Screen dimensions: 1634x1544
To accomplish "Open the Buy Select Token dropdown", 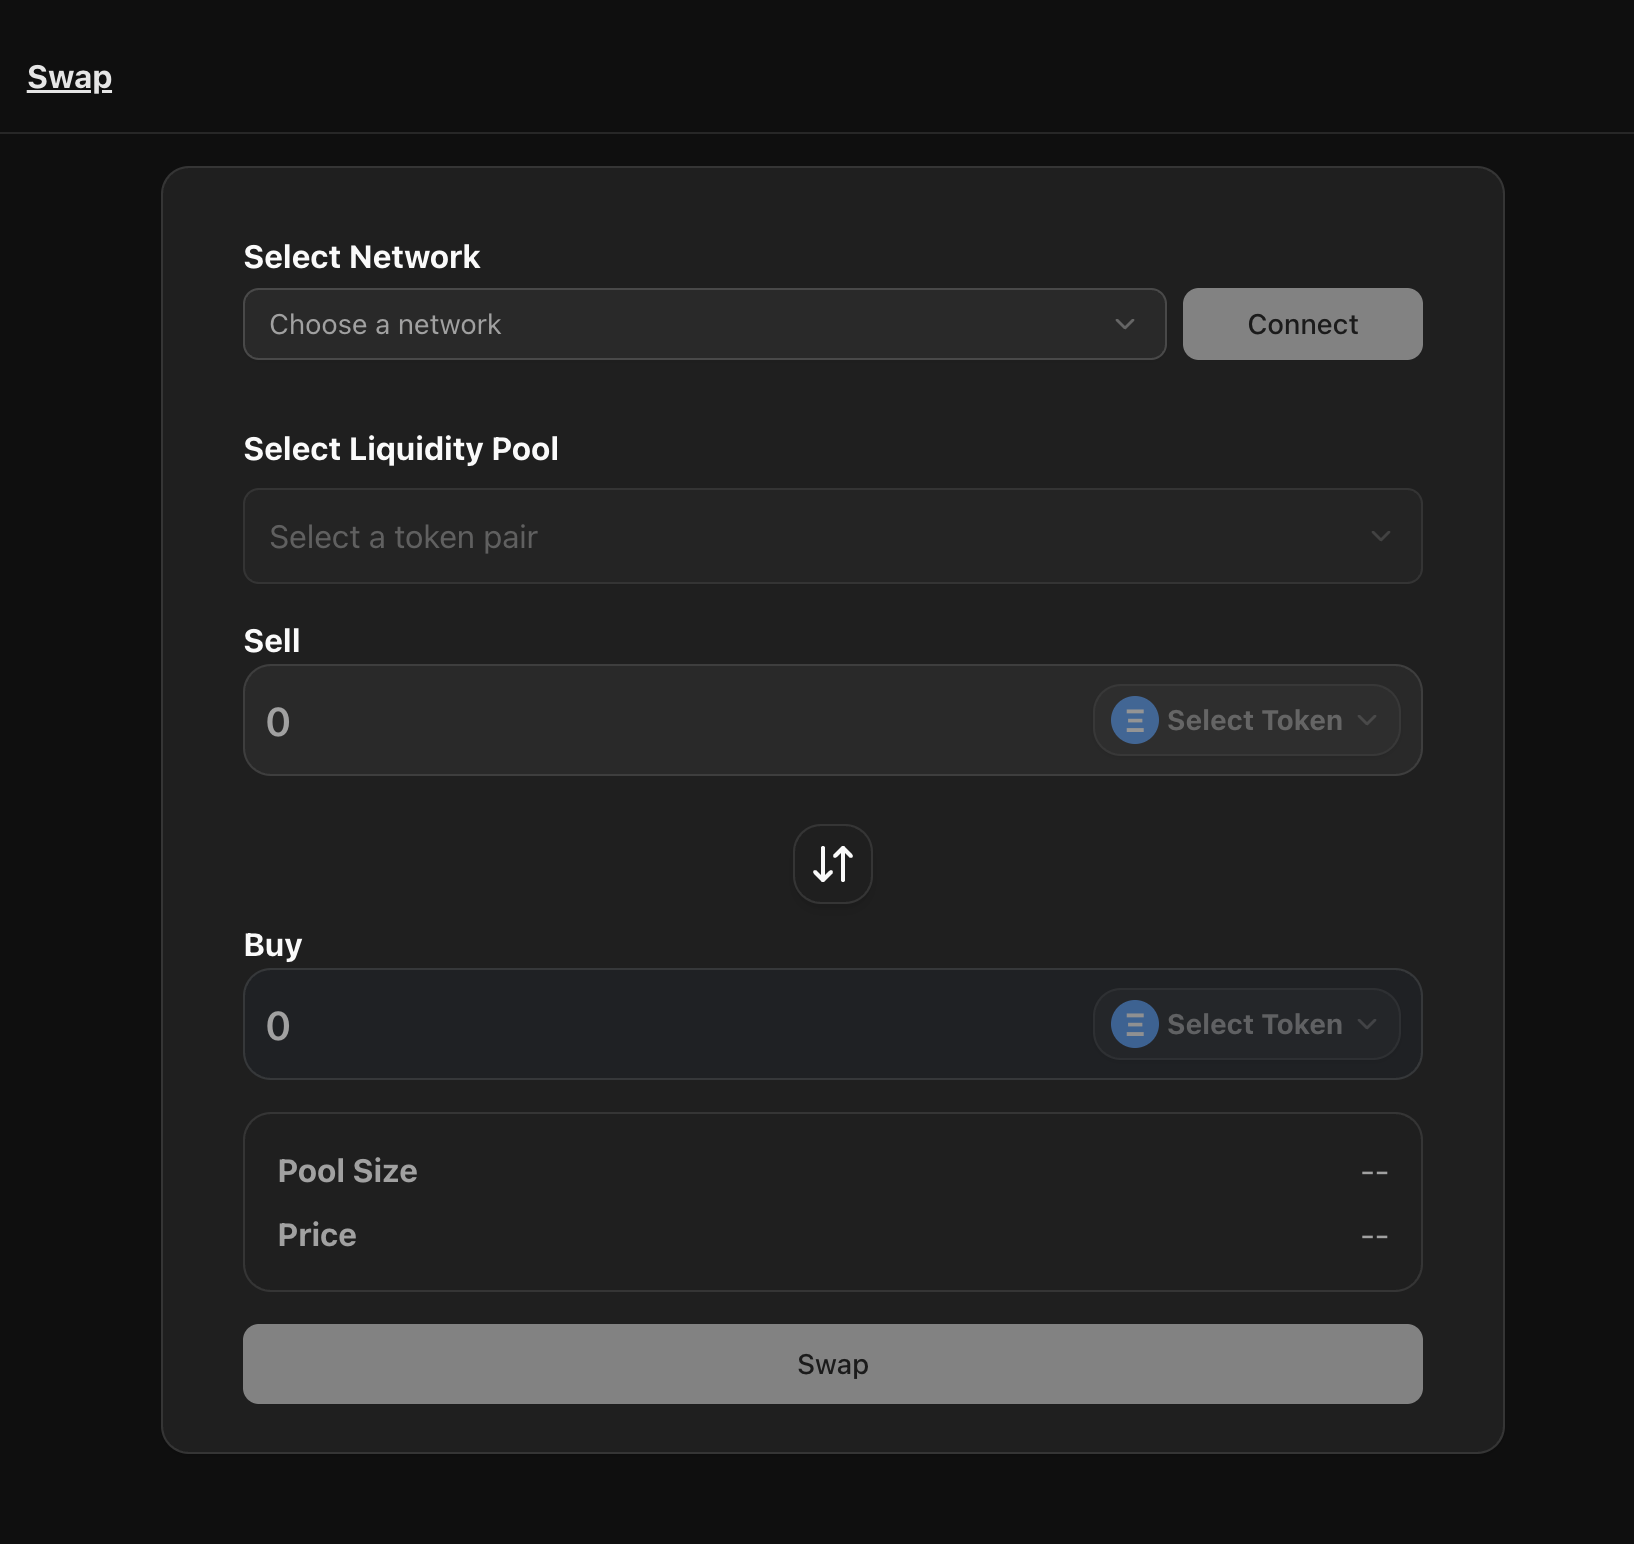I will pos(1254,1024).
